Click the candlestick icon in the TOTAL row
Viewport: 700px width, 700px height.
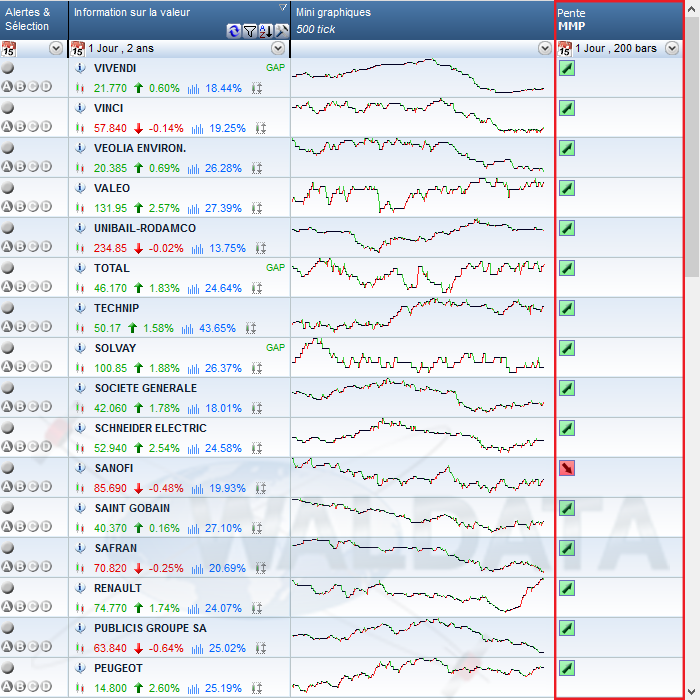coord(80,288)
